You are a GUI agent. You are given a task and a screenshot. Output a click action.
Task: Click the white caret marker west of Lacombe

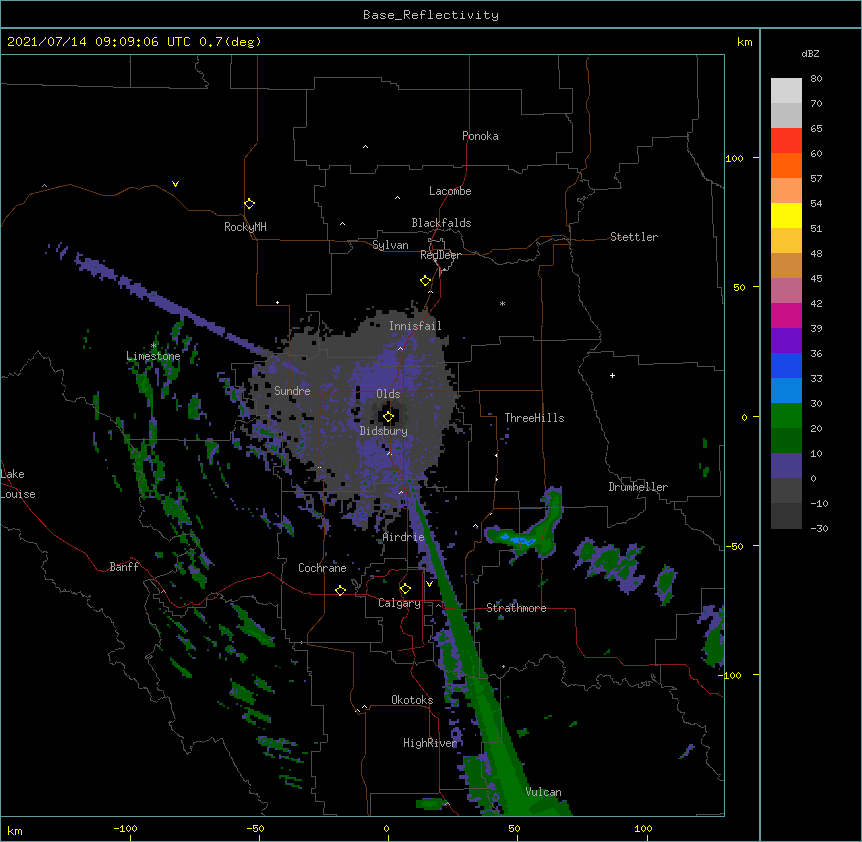[397, 198]
